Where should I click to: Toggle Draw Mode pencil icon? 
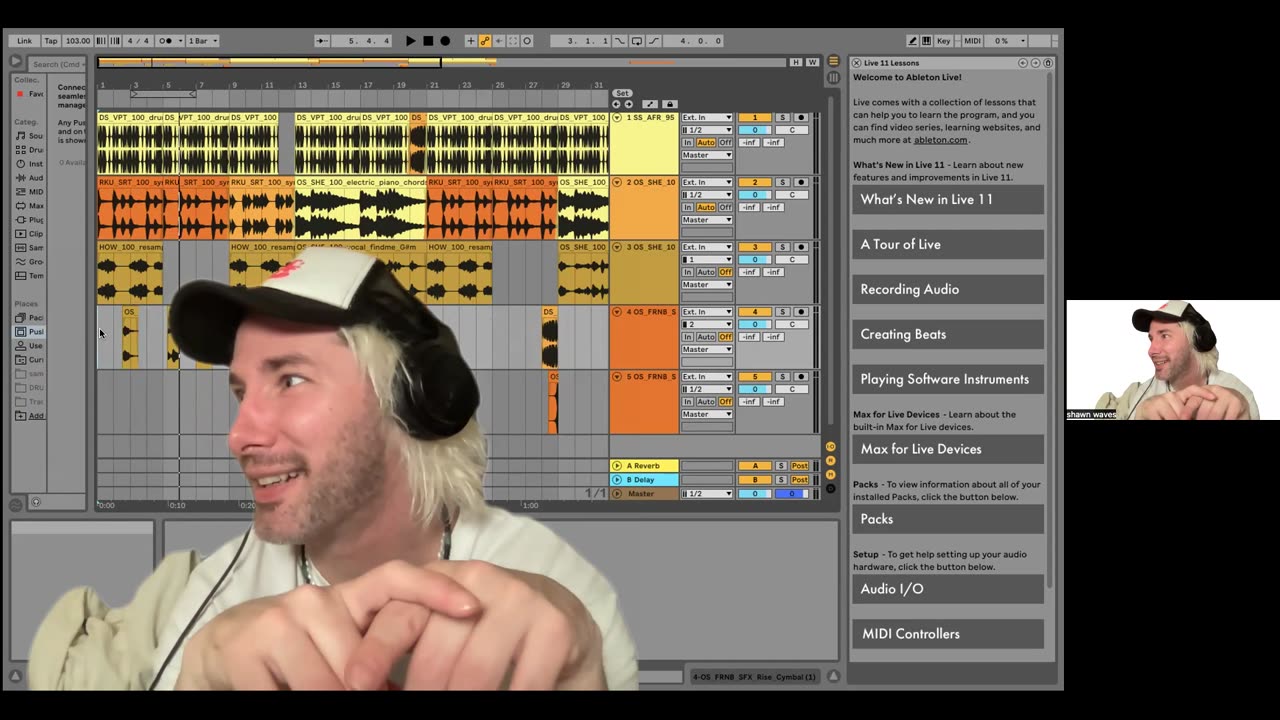tap(913, 41)
